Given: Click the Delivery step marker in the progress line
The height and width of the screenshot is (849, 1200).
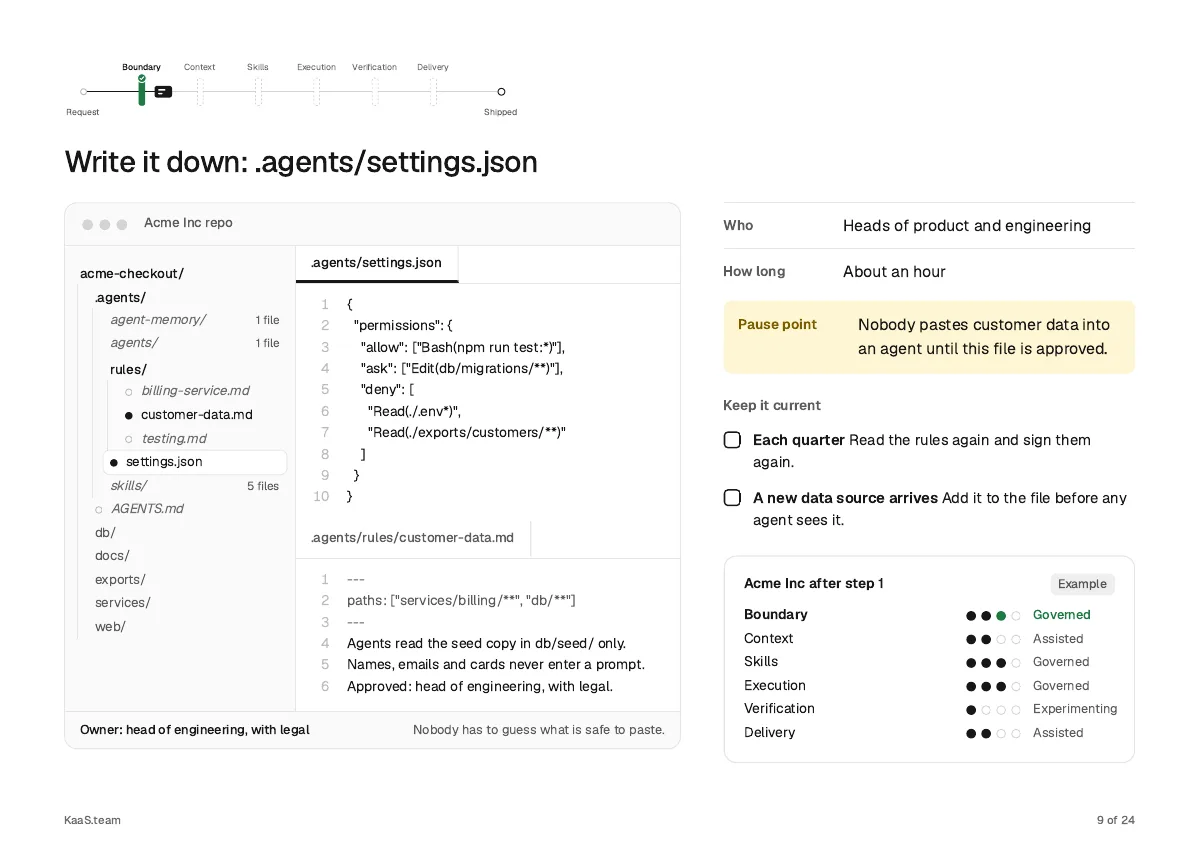Looking at the screenshot, I should tap(433, 92).
